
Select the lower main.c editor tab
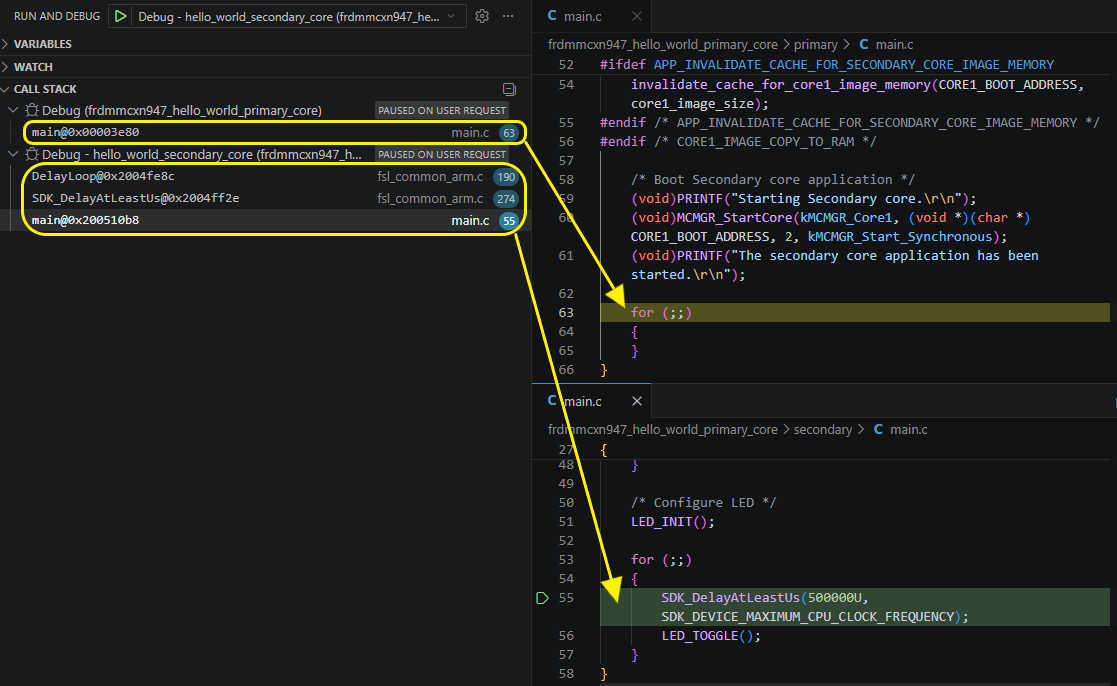coord(591,401)
